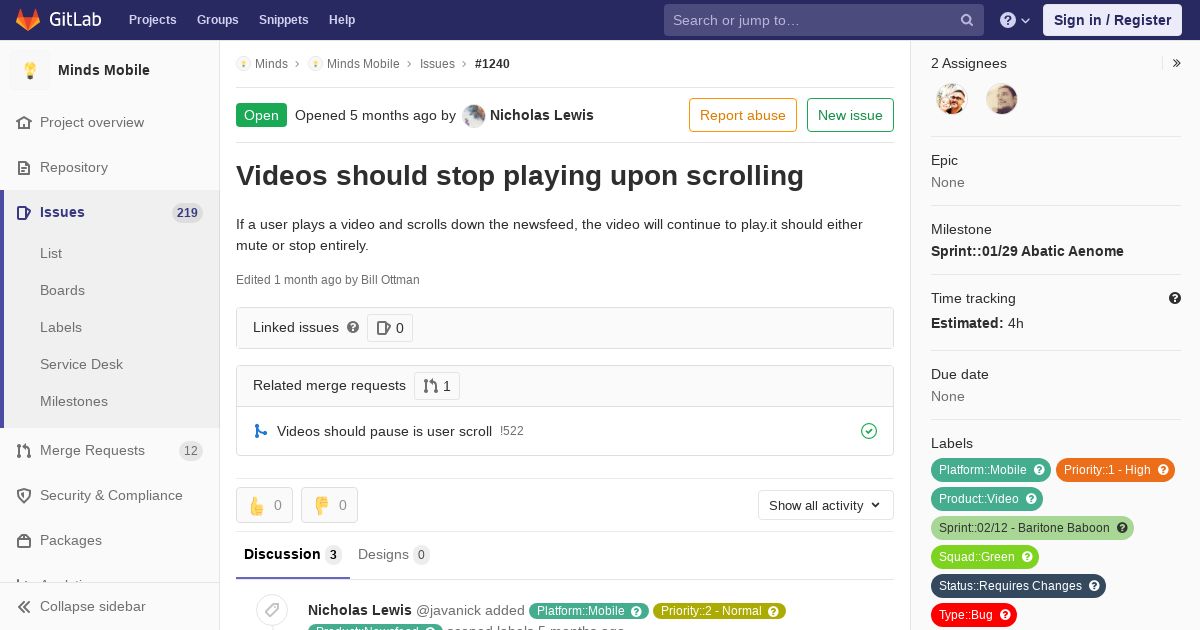Switch to the Discussion tab

293,554
